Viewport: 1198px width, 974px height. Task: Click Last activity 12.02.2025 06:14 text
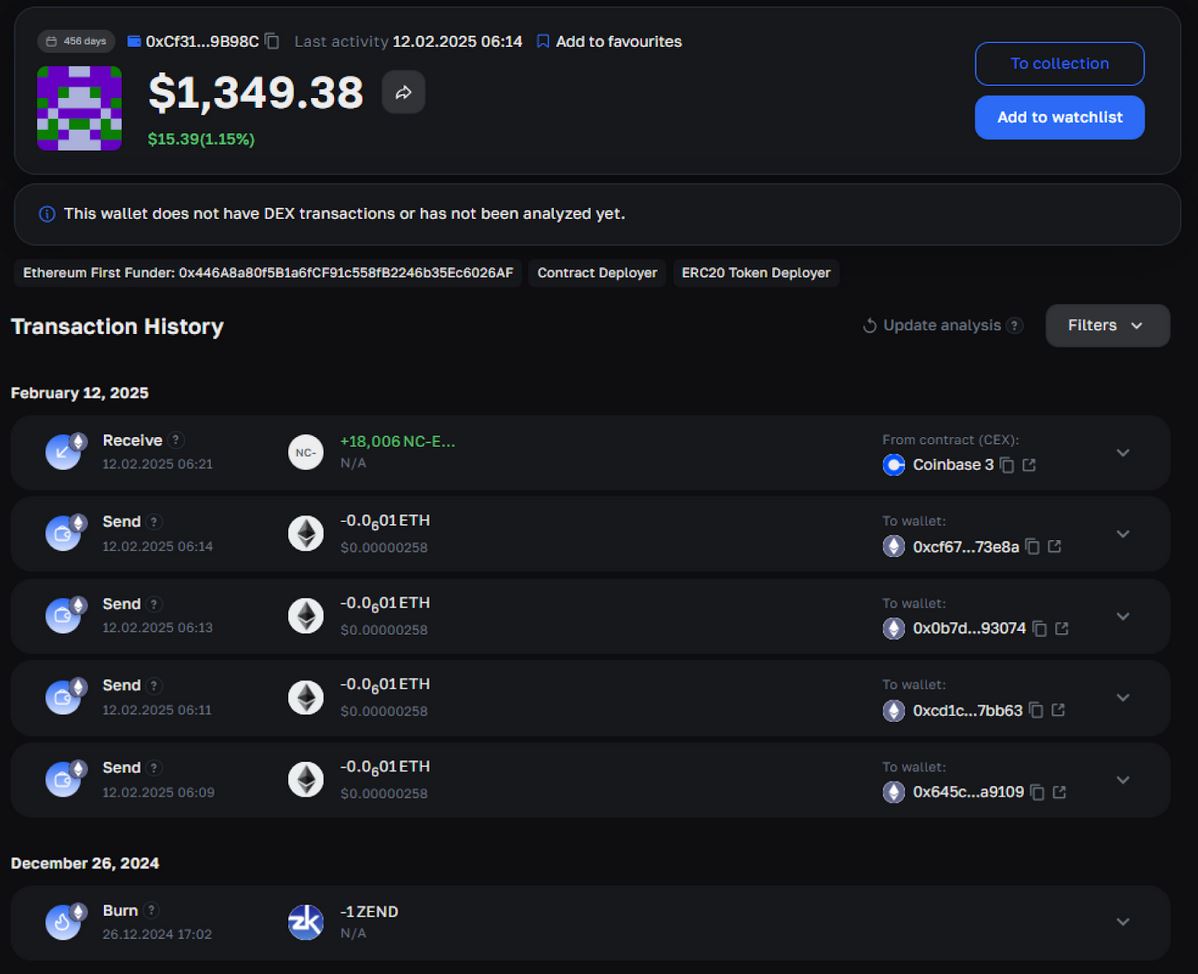tap(408, 41)
